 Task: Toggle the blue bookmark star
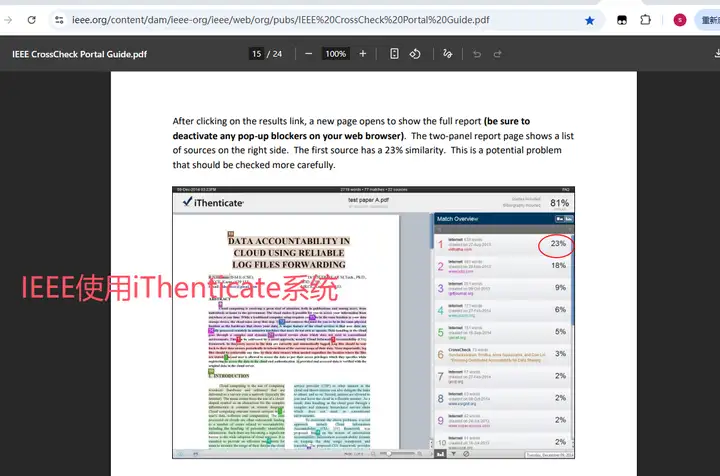click(x=590, y=20)
